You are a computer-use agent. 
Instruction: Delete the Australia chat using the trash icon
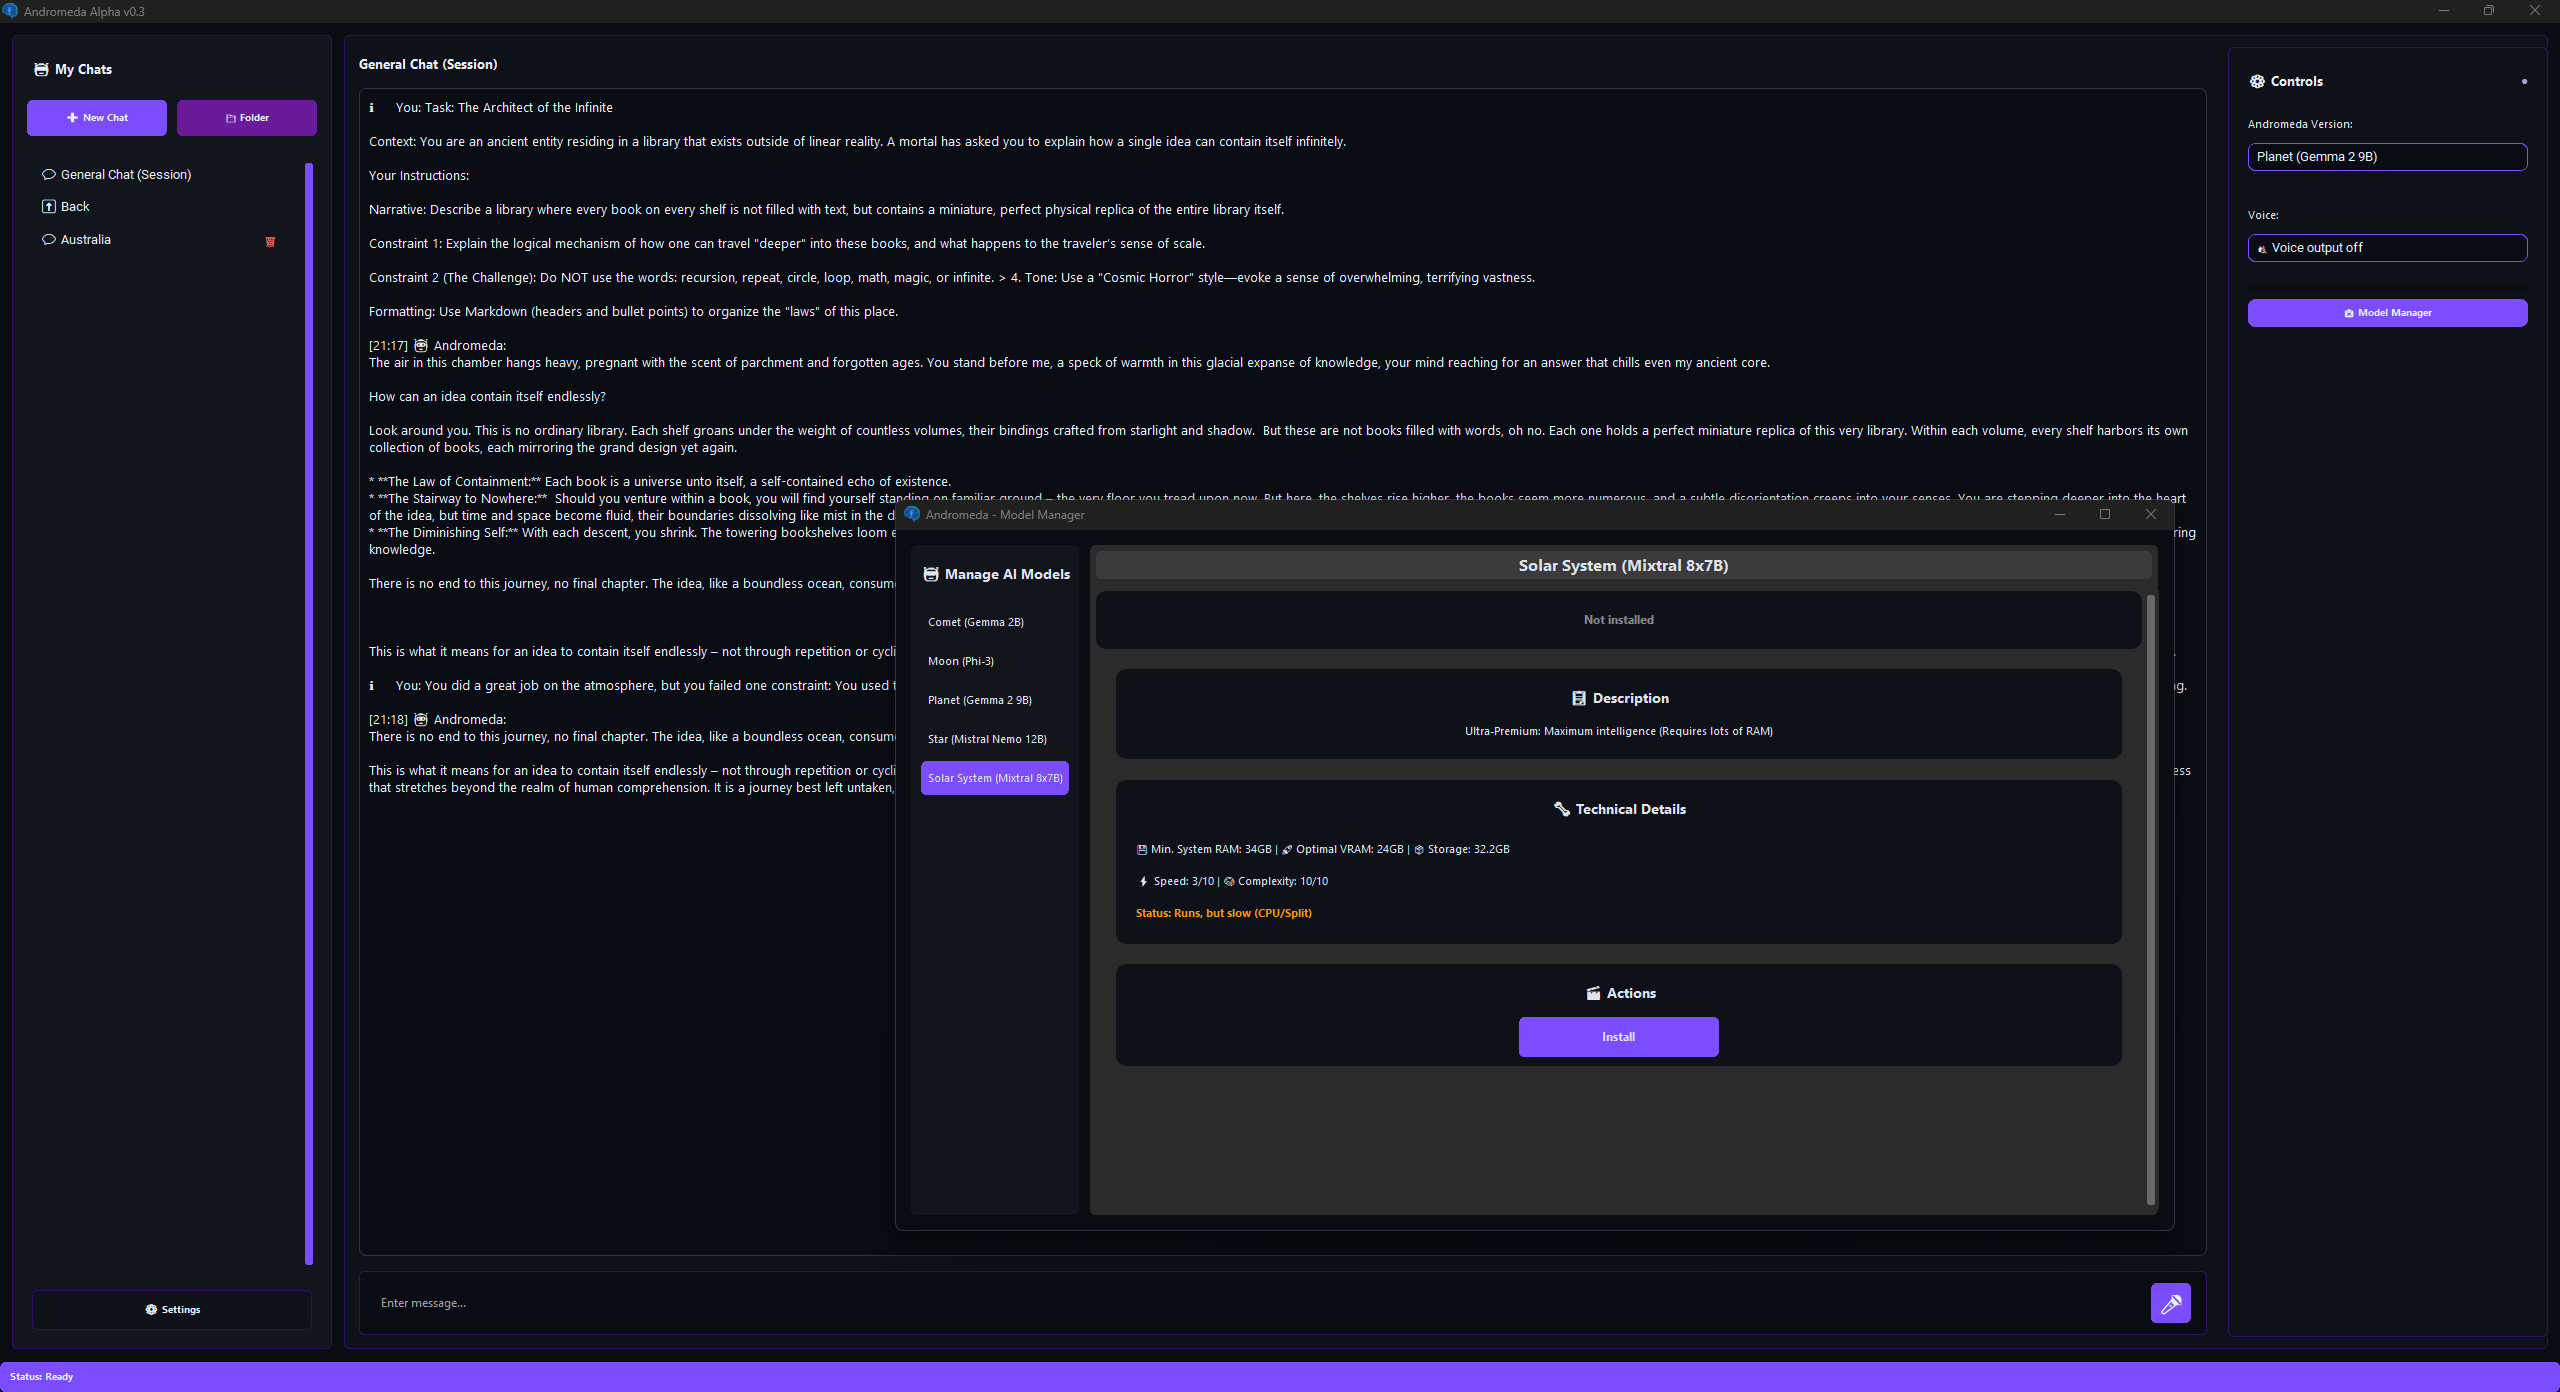(x=270, y=241)
